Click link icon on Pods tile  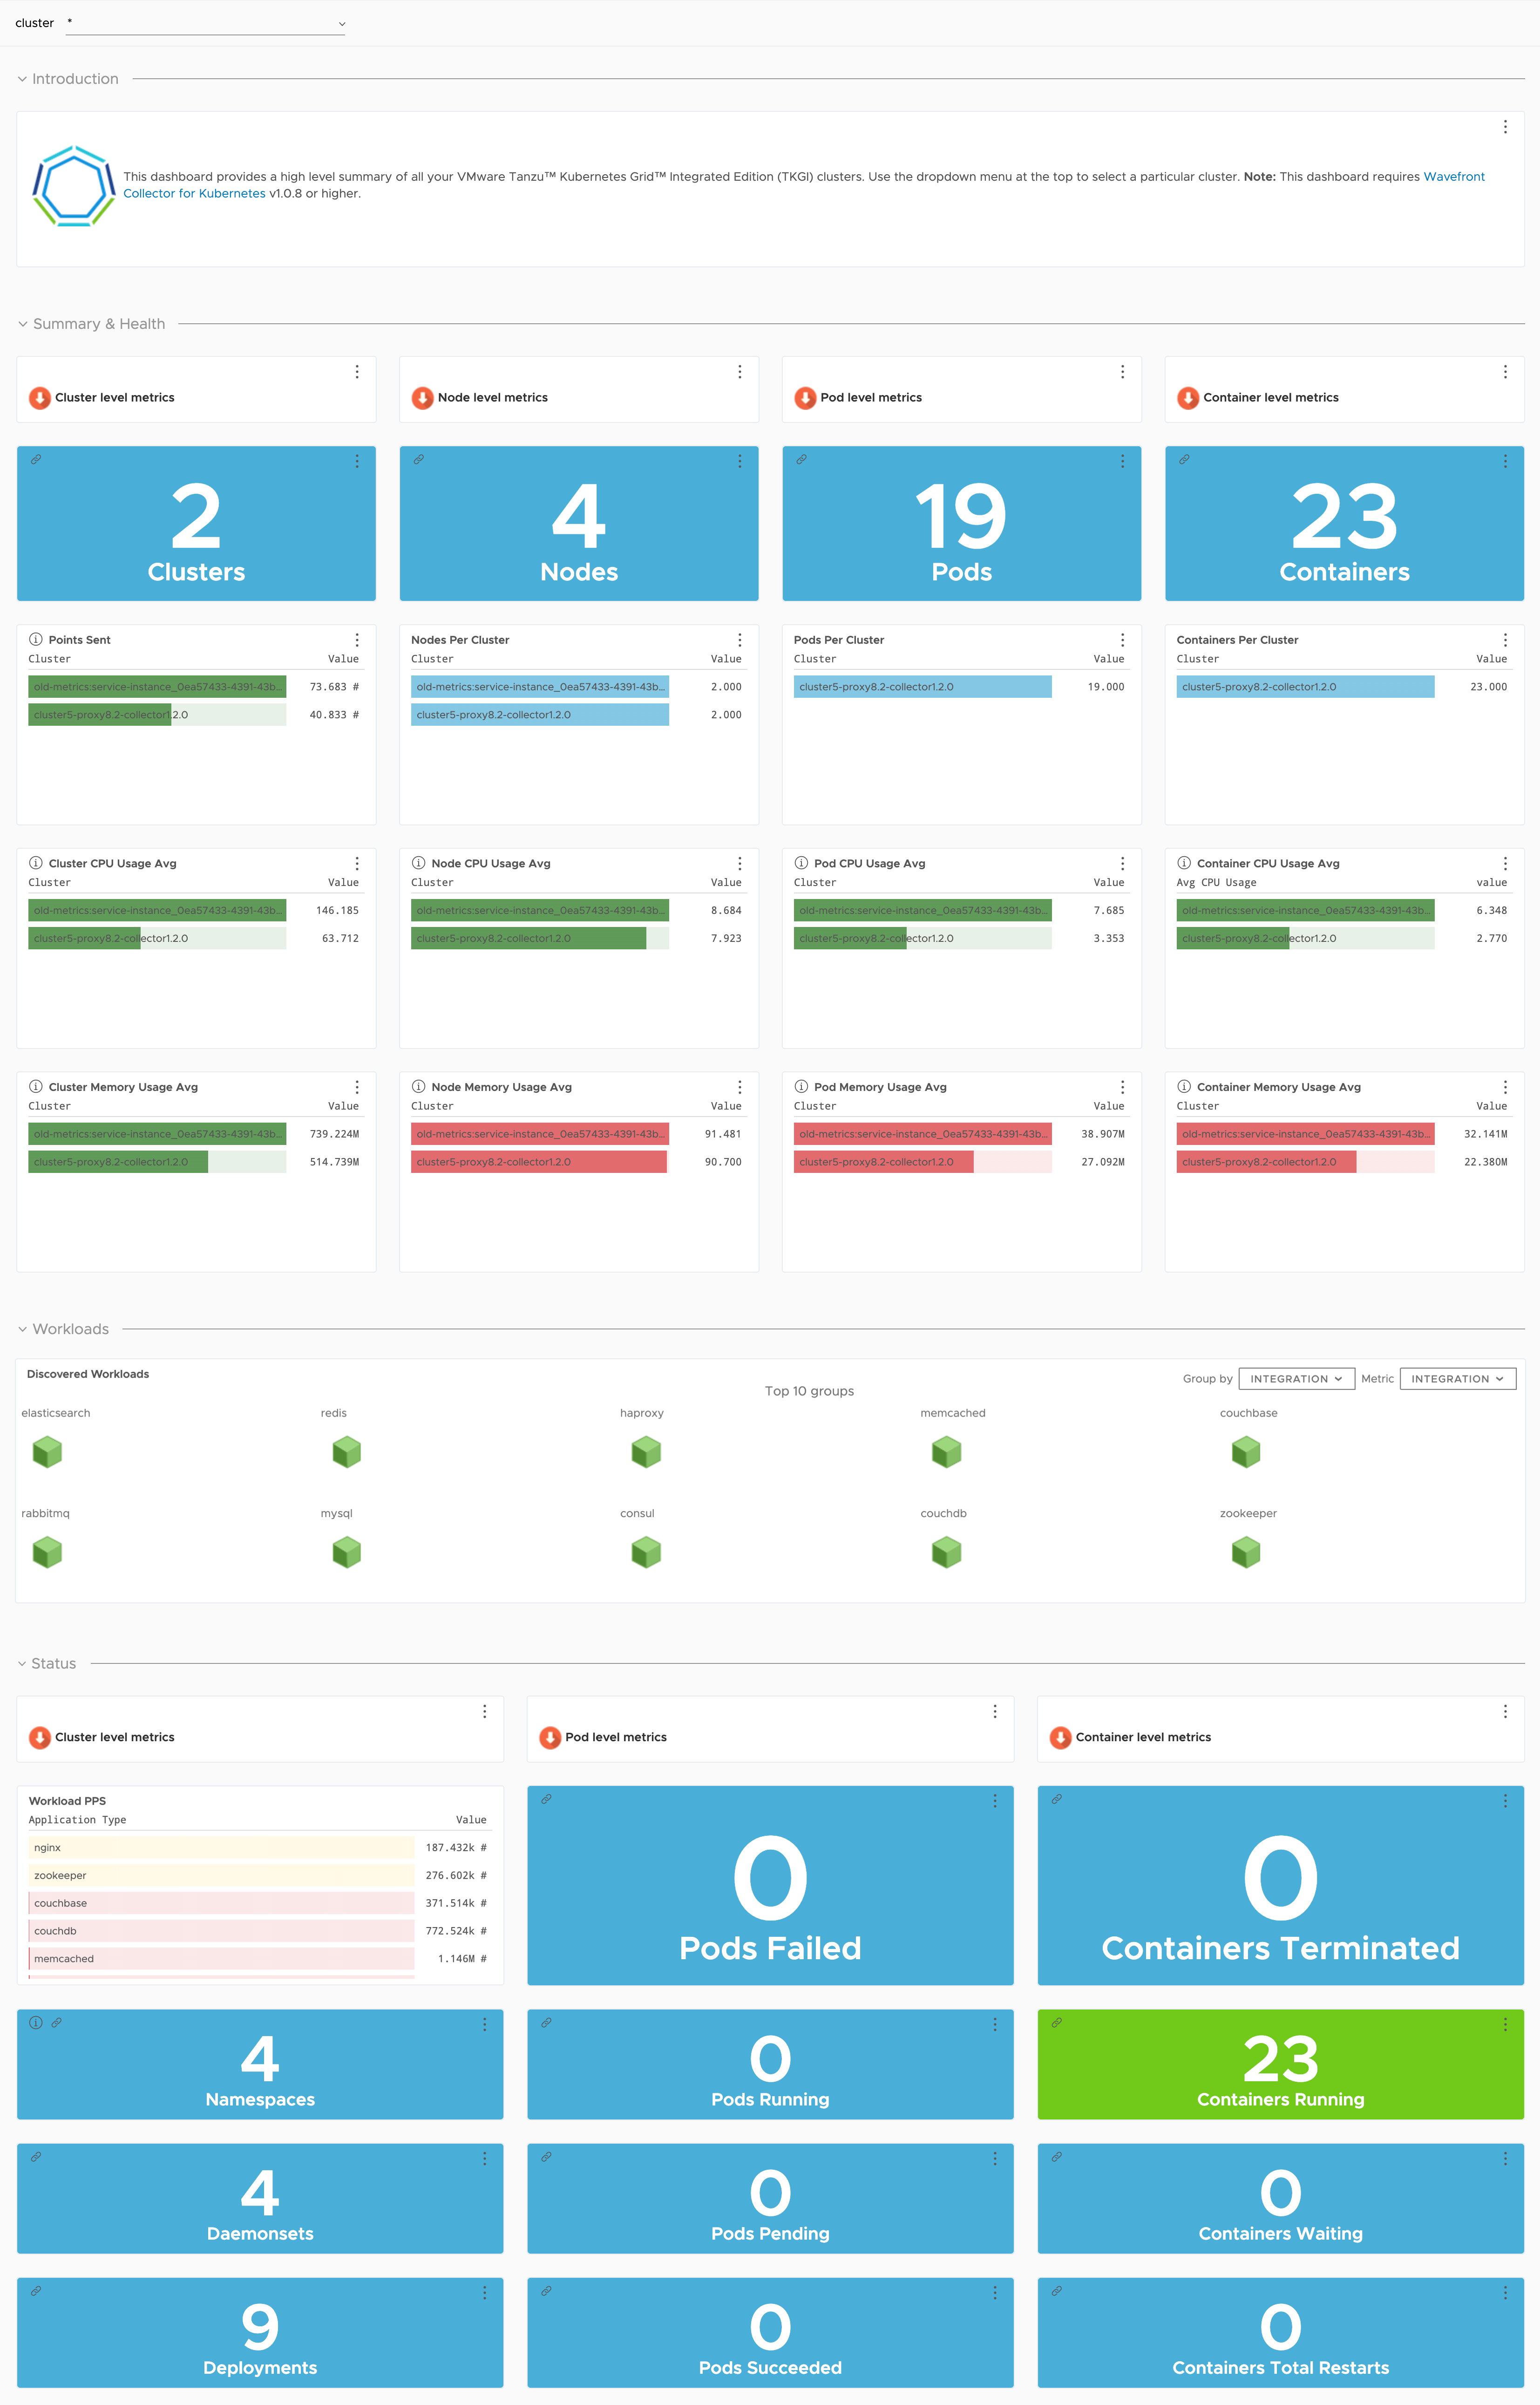(x=801, y=460)
